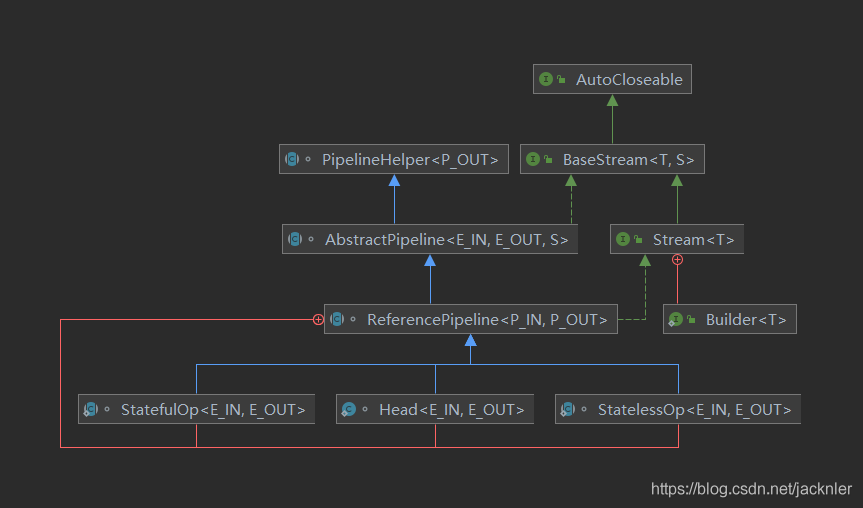863x508 pixels.
Task: Select the ReferencePipeline<P_IN, P_OUT> node label
Action: pyautogui.click(x=487, y=320)
